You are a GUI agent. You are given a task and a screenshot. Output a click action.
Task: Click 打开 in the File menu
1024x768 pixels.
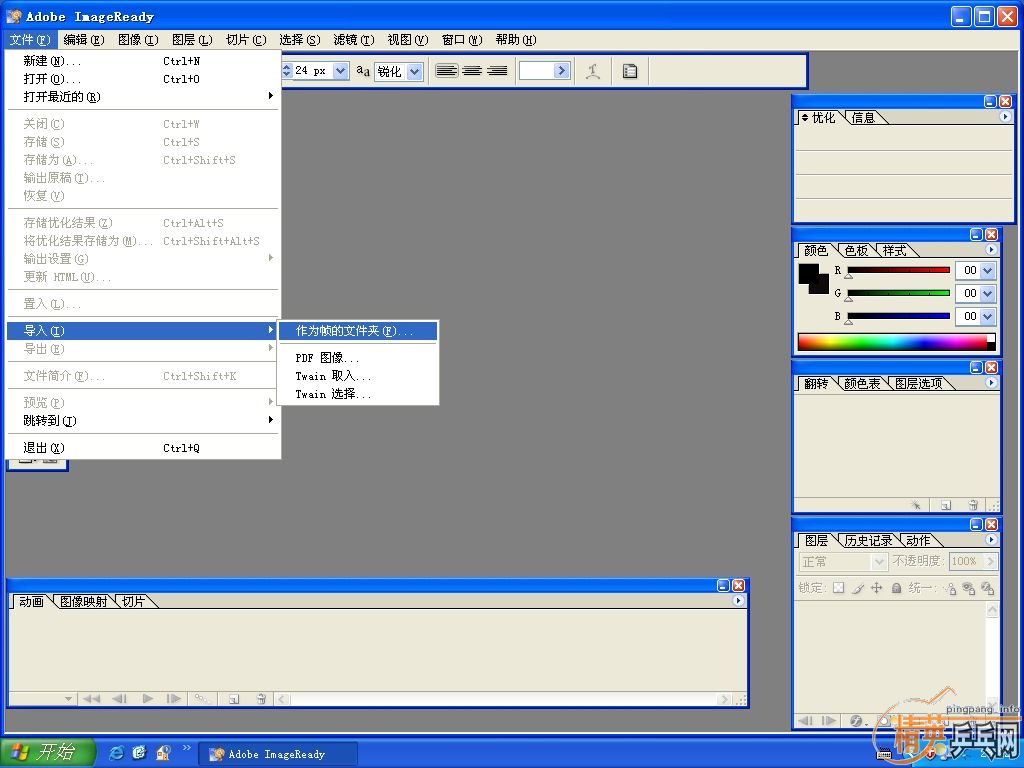[x=143, y=79]
